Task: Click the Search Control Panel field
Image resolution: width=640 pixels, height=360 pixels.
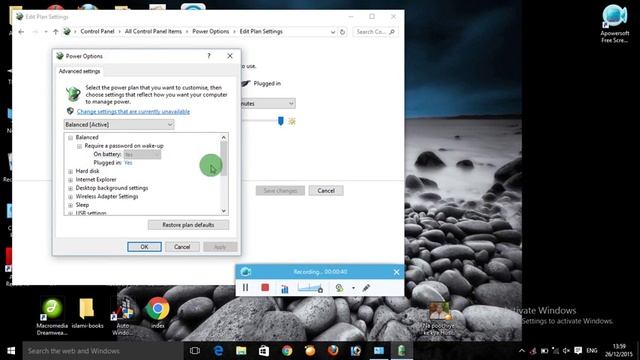Action: pyautogui.click(x=375, y=32)
